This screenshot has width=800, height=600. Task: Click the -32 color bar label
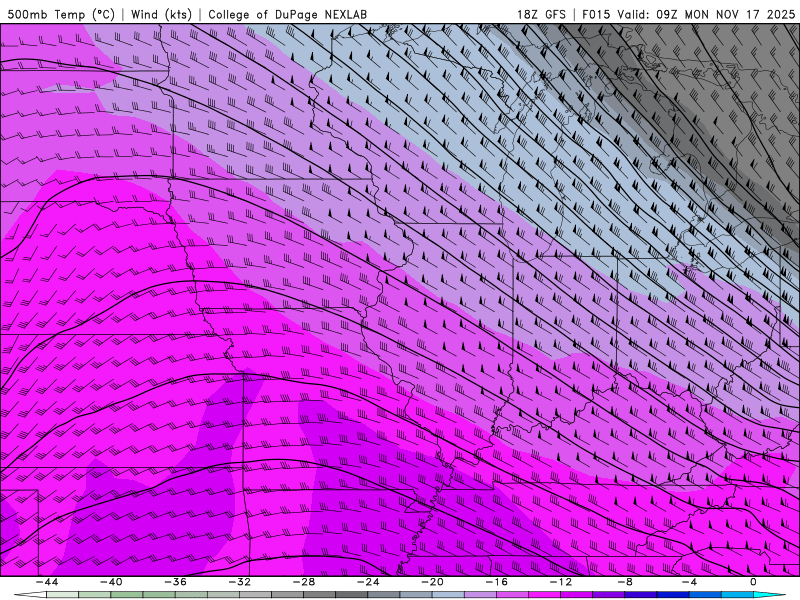pos(240,582)
